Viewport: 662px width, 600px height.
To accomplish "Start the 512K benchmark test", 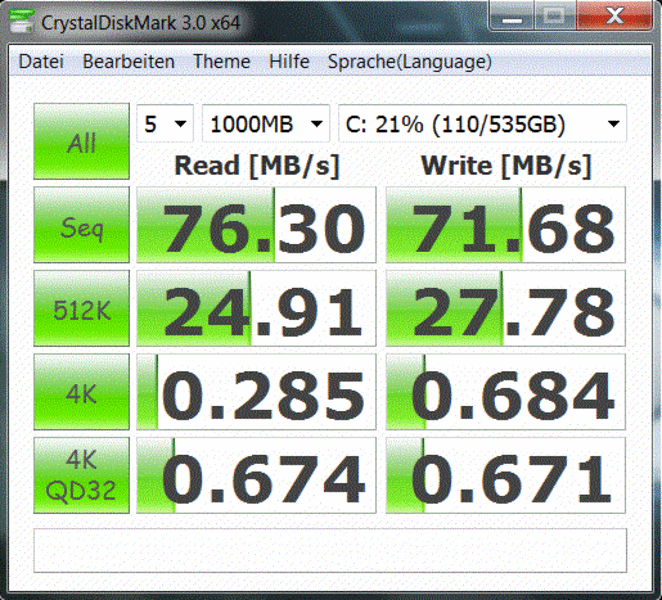I will coord(81,309).
